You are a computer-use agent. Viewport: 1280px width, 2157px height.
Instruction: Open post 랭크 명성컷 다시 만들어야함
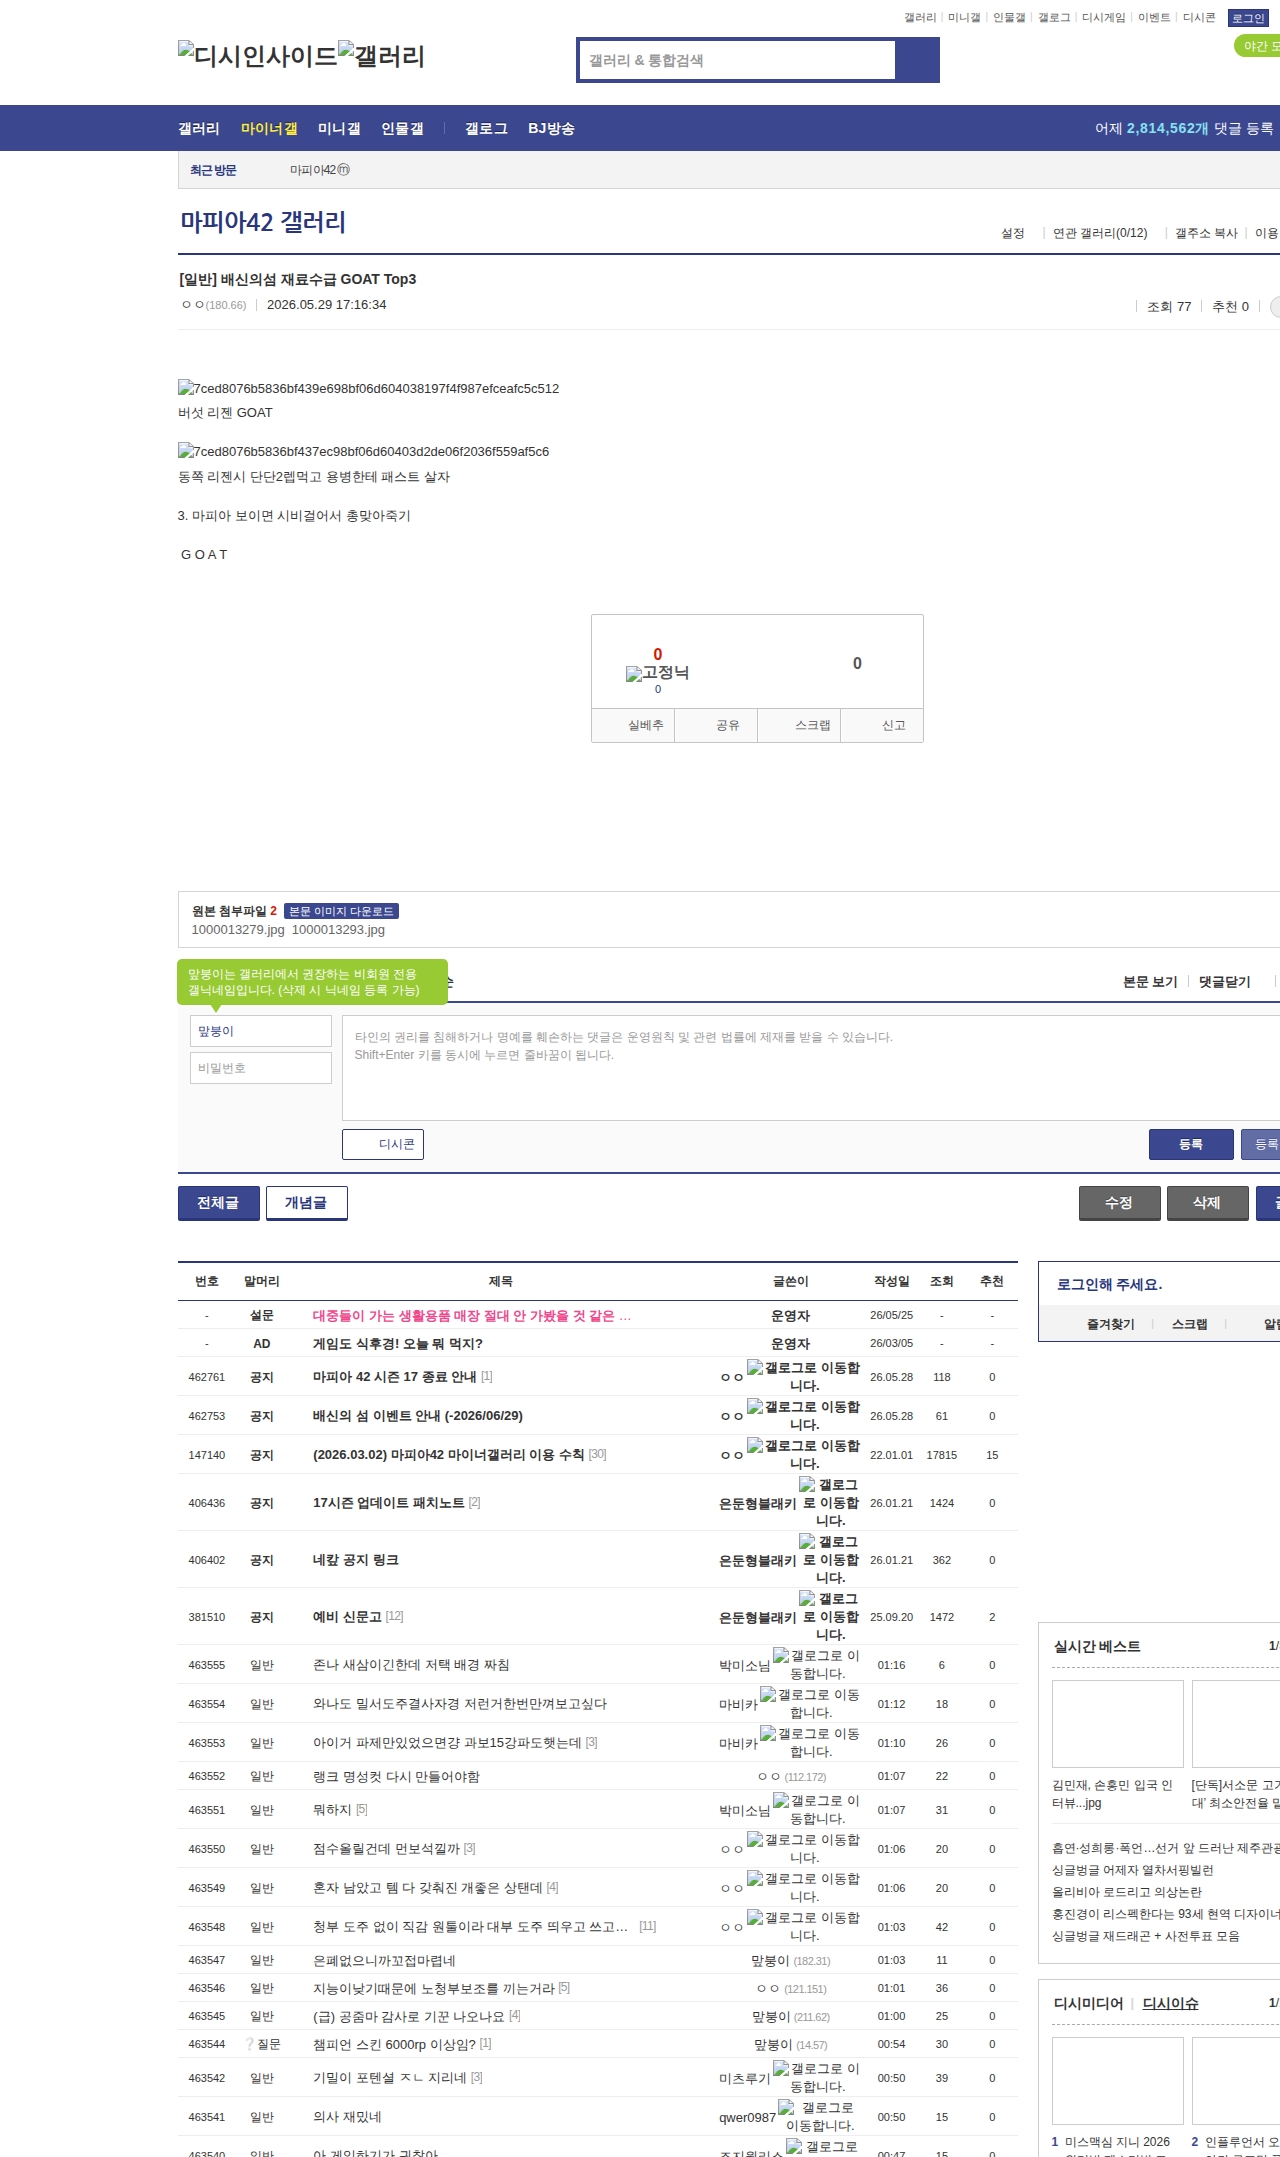point(396,1777)
